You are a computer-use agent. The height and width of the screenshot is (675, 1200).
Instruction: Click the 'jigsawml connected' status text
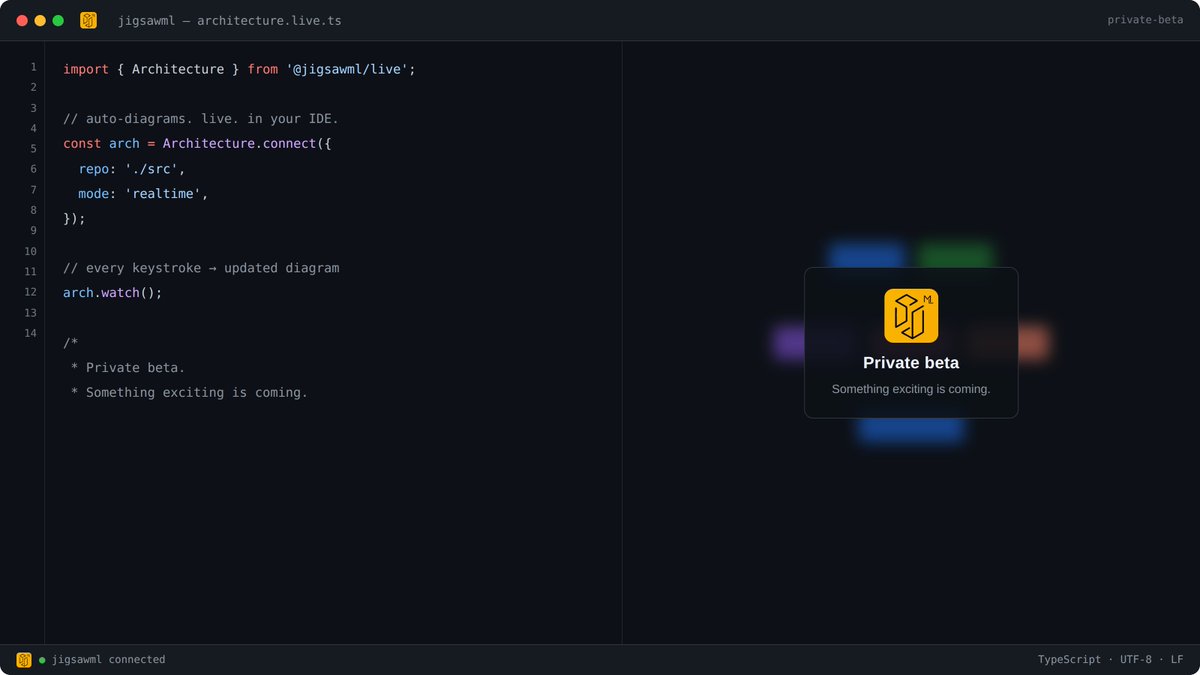tap(108, 660)
